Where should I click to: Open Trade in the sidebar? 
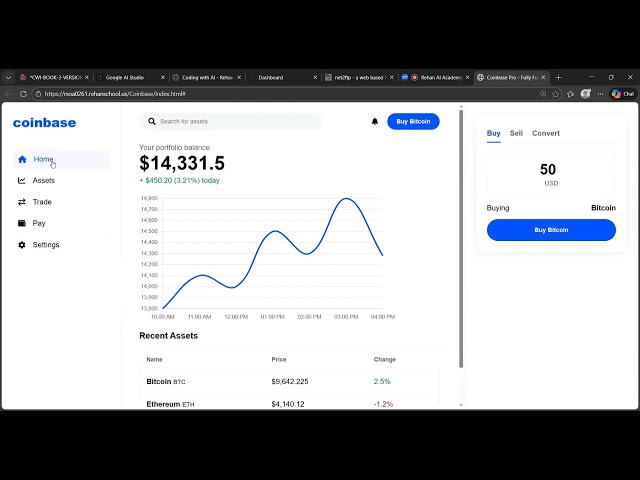[x=61, y=202]
